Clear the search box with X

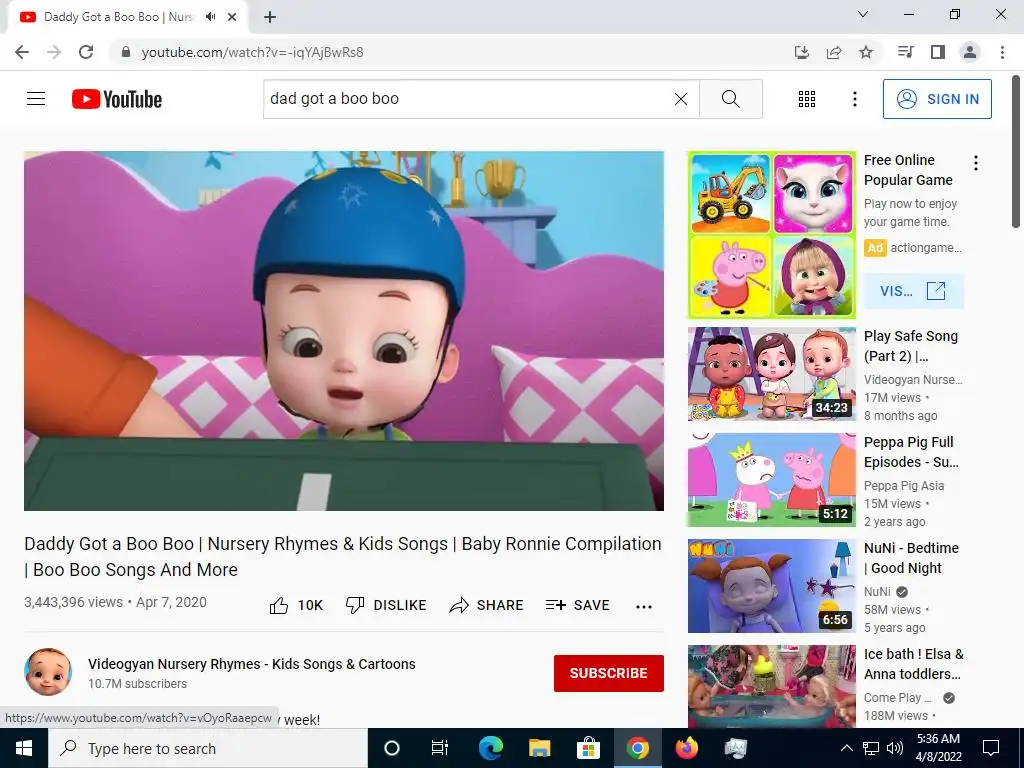click(680, 99)
